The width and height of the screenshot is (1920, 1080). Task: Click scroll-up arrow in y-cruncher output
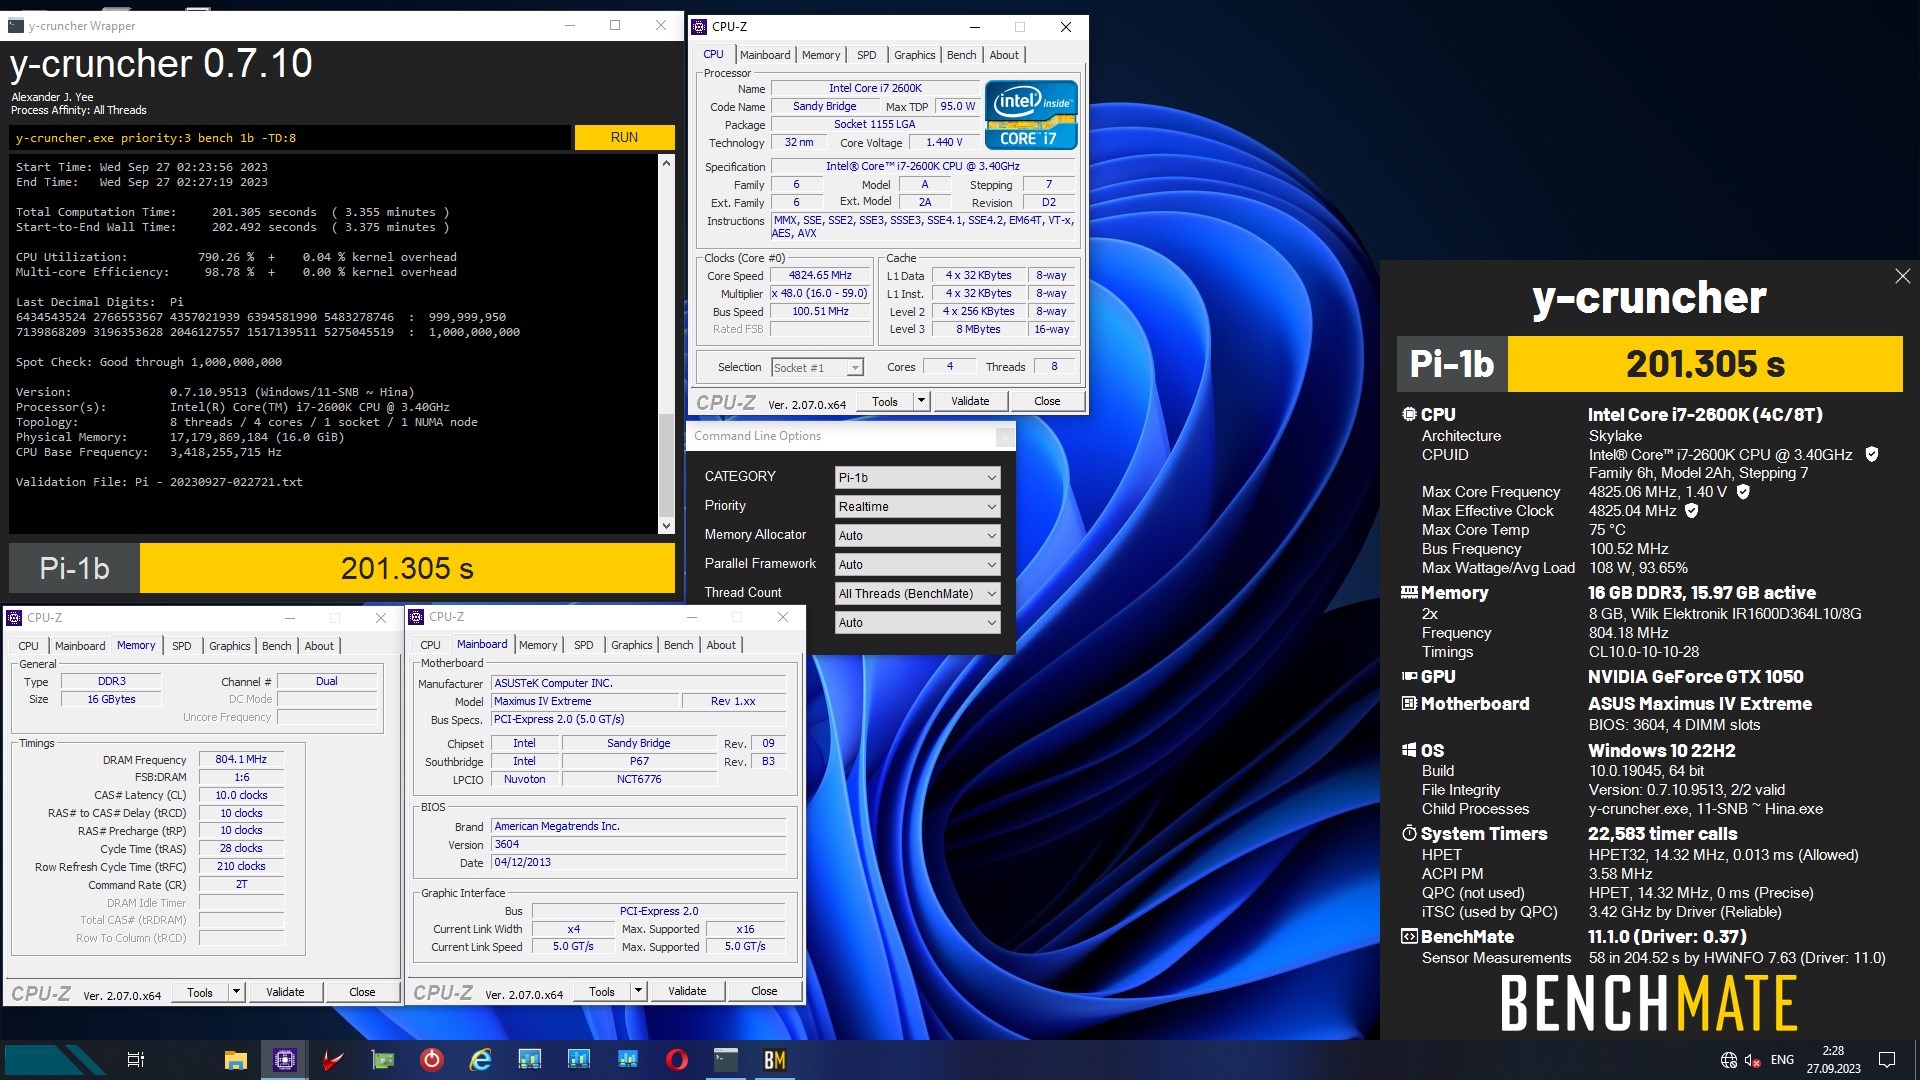pos(666,162)
